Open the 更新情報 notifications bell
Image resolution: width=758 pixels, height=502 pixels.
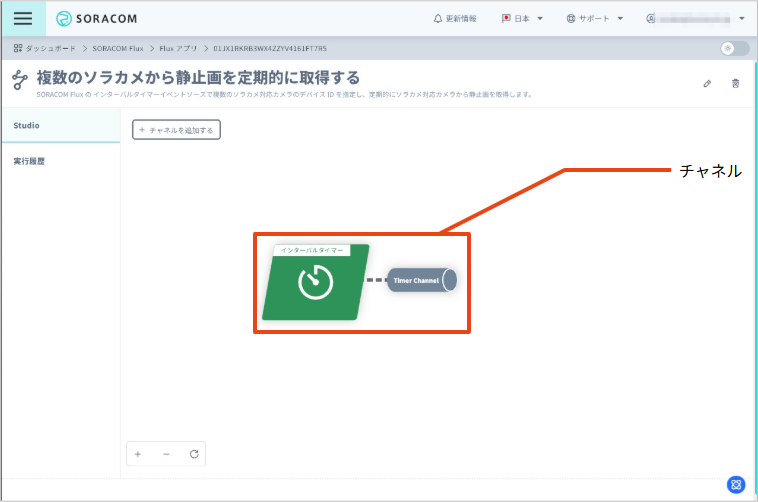[454, 18]
